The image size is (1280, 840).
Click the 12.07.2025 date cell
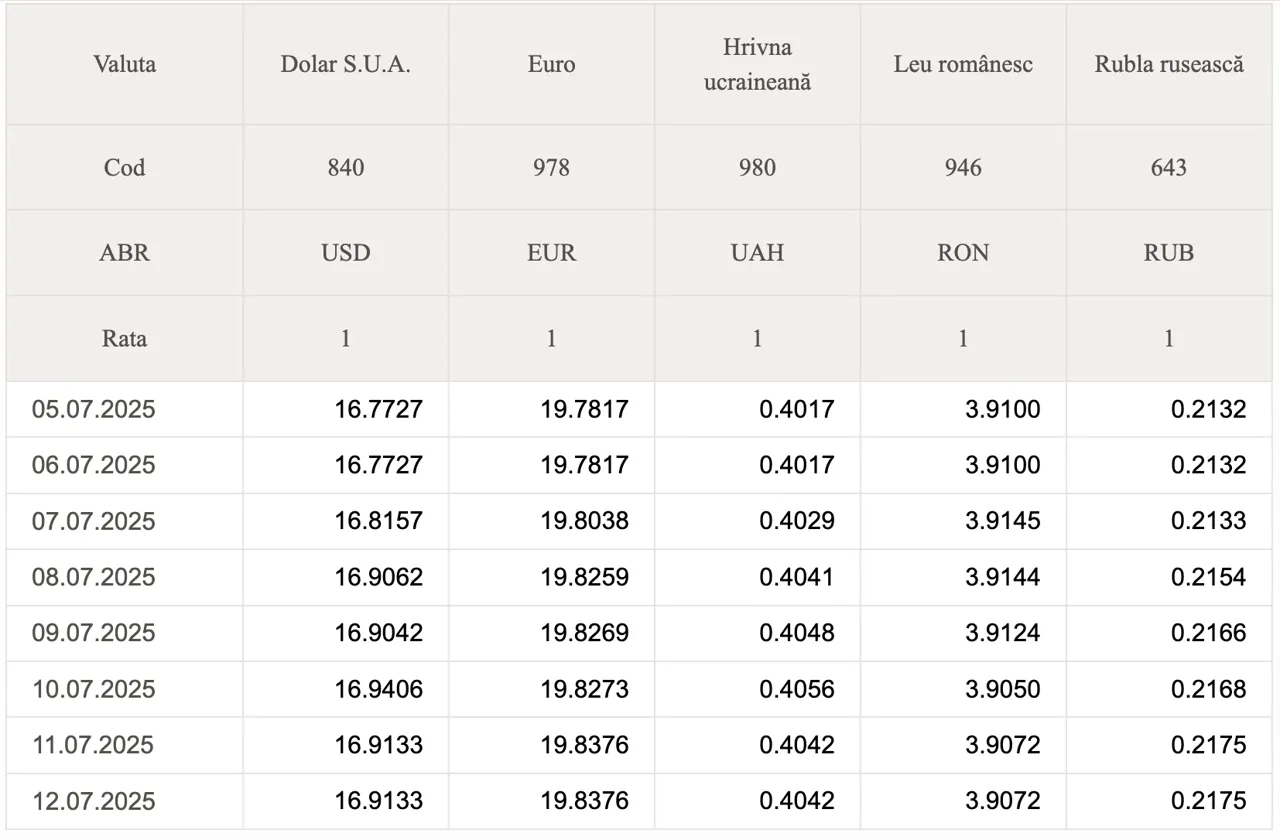94,801
